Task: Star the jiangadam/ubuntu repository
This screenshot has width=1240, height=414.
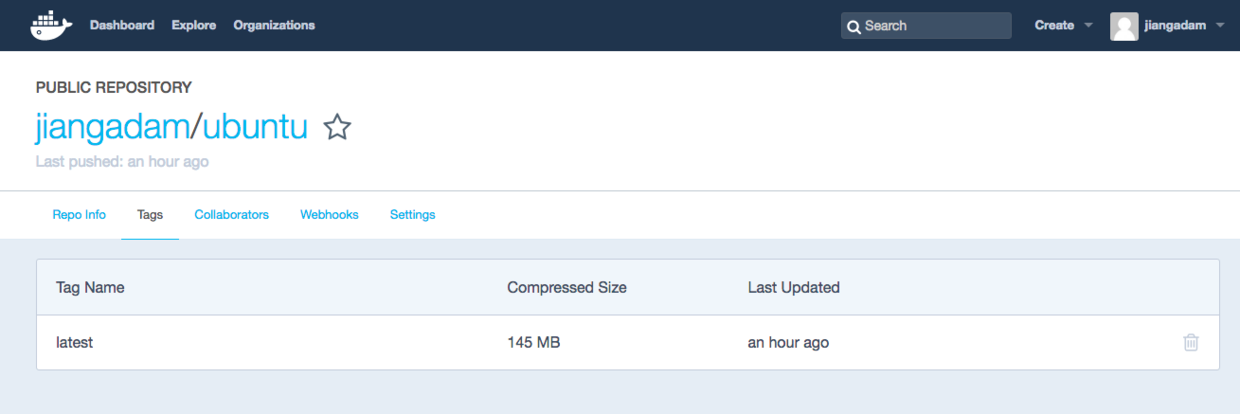Action: point(338,128)
